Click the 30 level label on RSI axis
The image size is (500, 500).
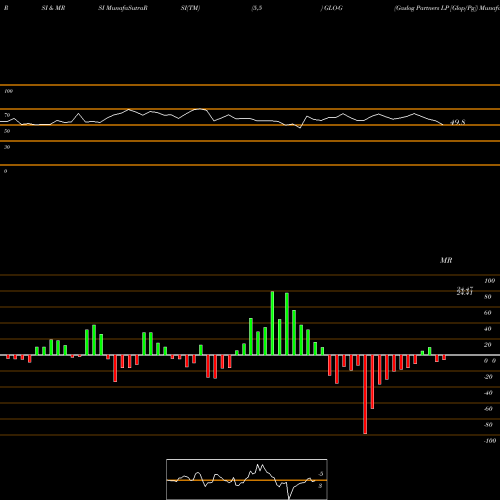[7, 147]
